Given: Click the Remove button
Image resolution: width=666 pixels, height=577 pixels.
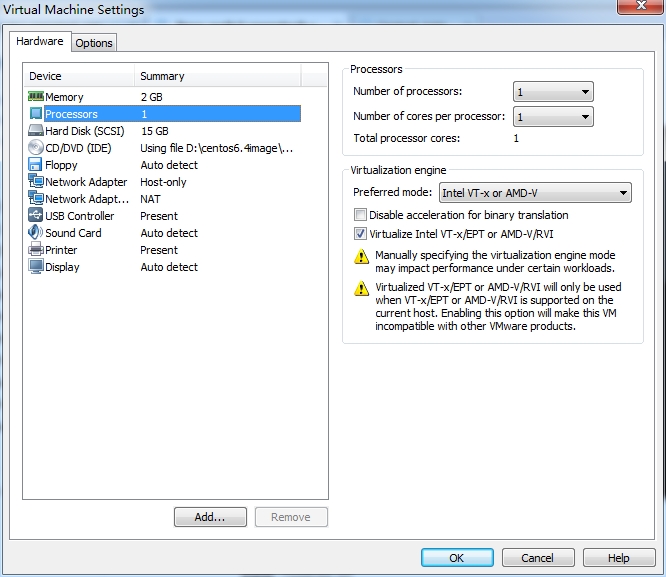Looking at the screenshot, I should click(291, 517).
